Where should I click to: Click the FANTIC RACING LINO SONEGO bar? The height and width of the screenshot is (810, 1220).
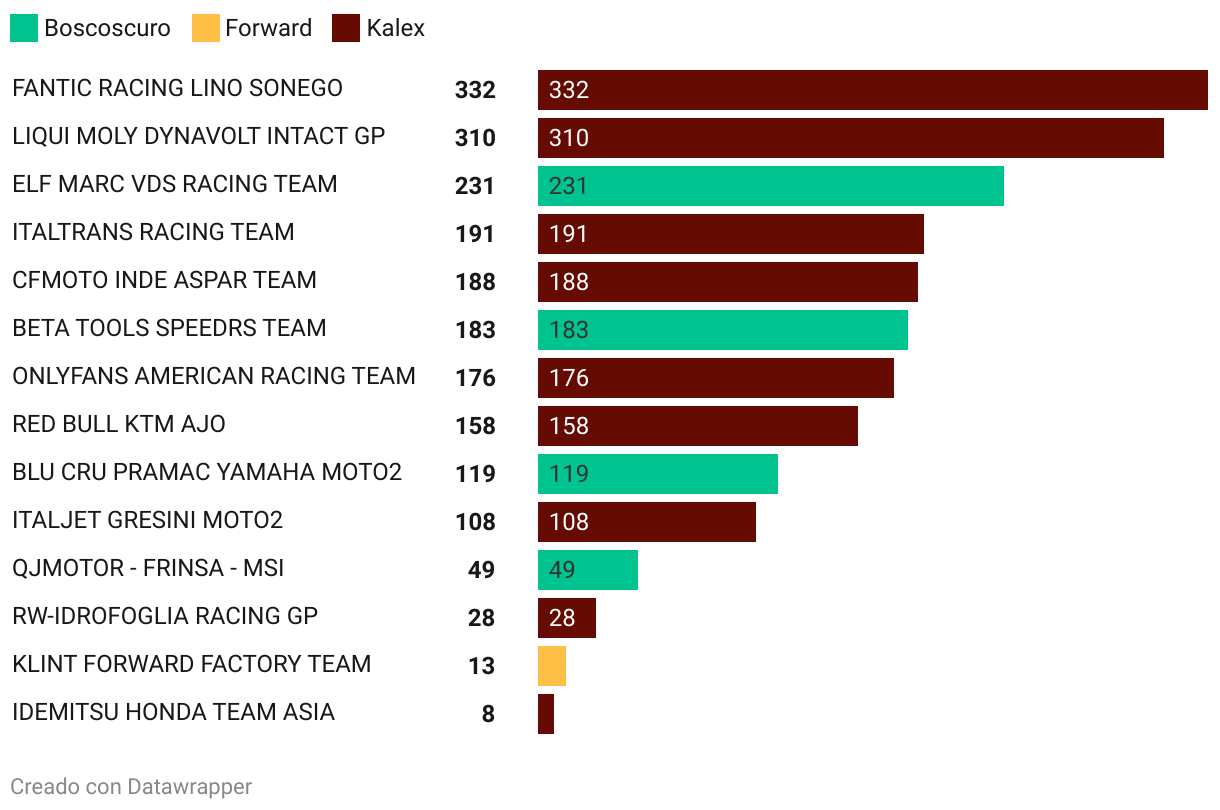pyautogui.click(x=873, y=90)
